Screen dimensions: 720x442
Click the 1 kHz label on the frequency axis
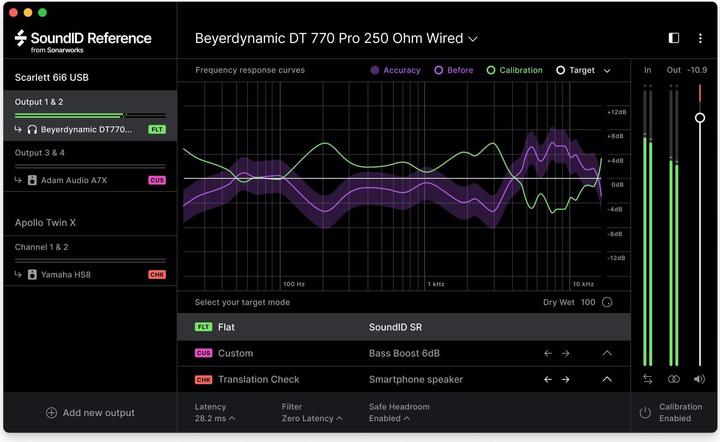(x=436, y=284)
